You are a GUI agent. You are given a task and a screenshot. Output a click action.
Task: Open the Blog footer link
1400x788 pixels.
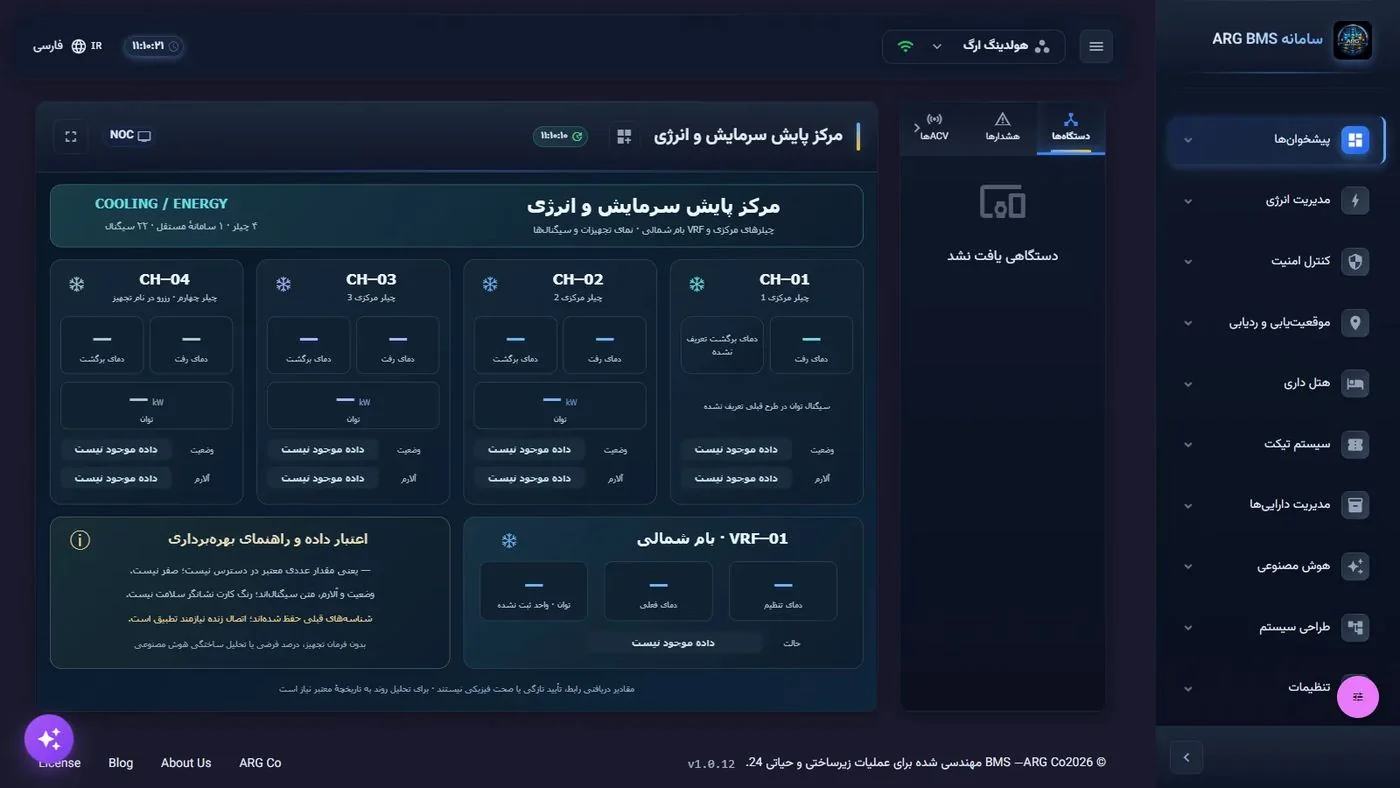pos(120,763)
